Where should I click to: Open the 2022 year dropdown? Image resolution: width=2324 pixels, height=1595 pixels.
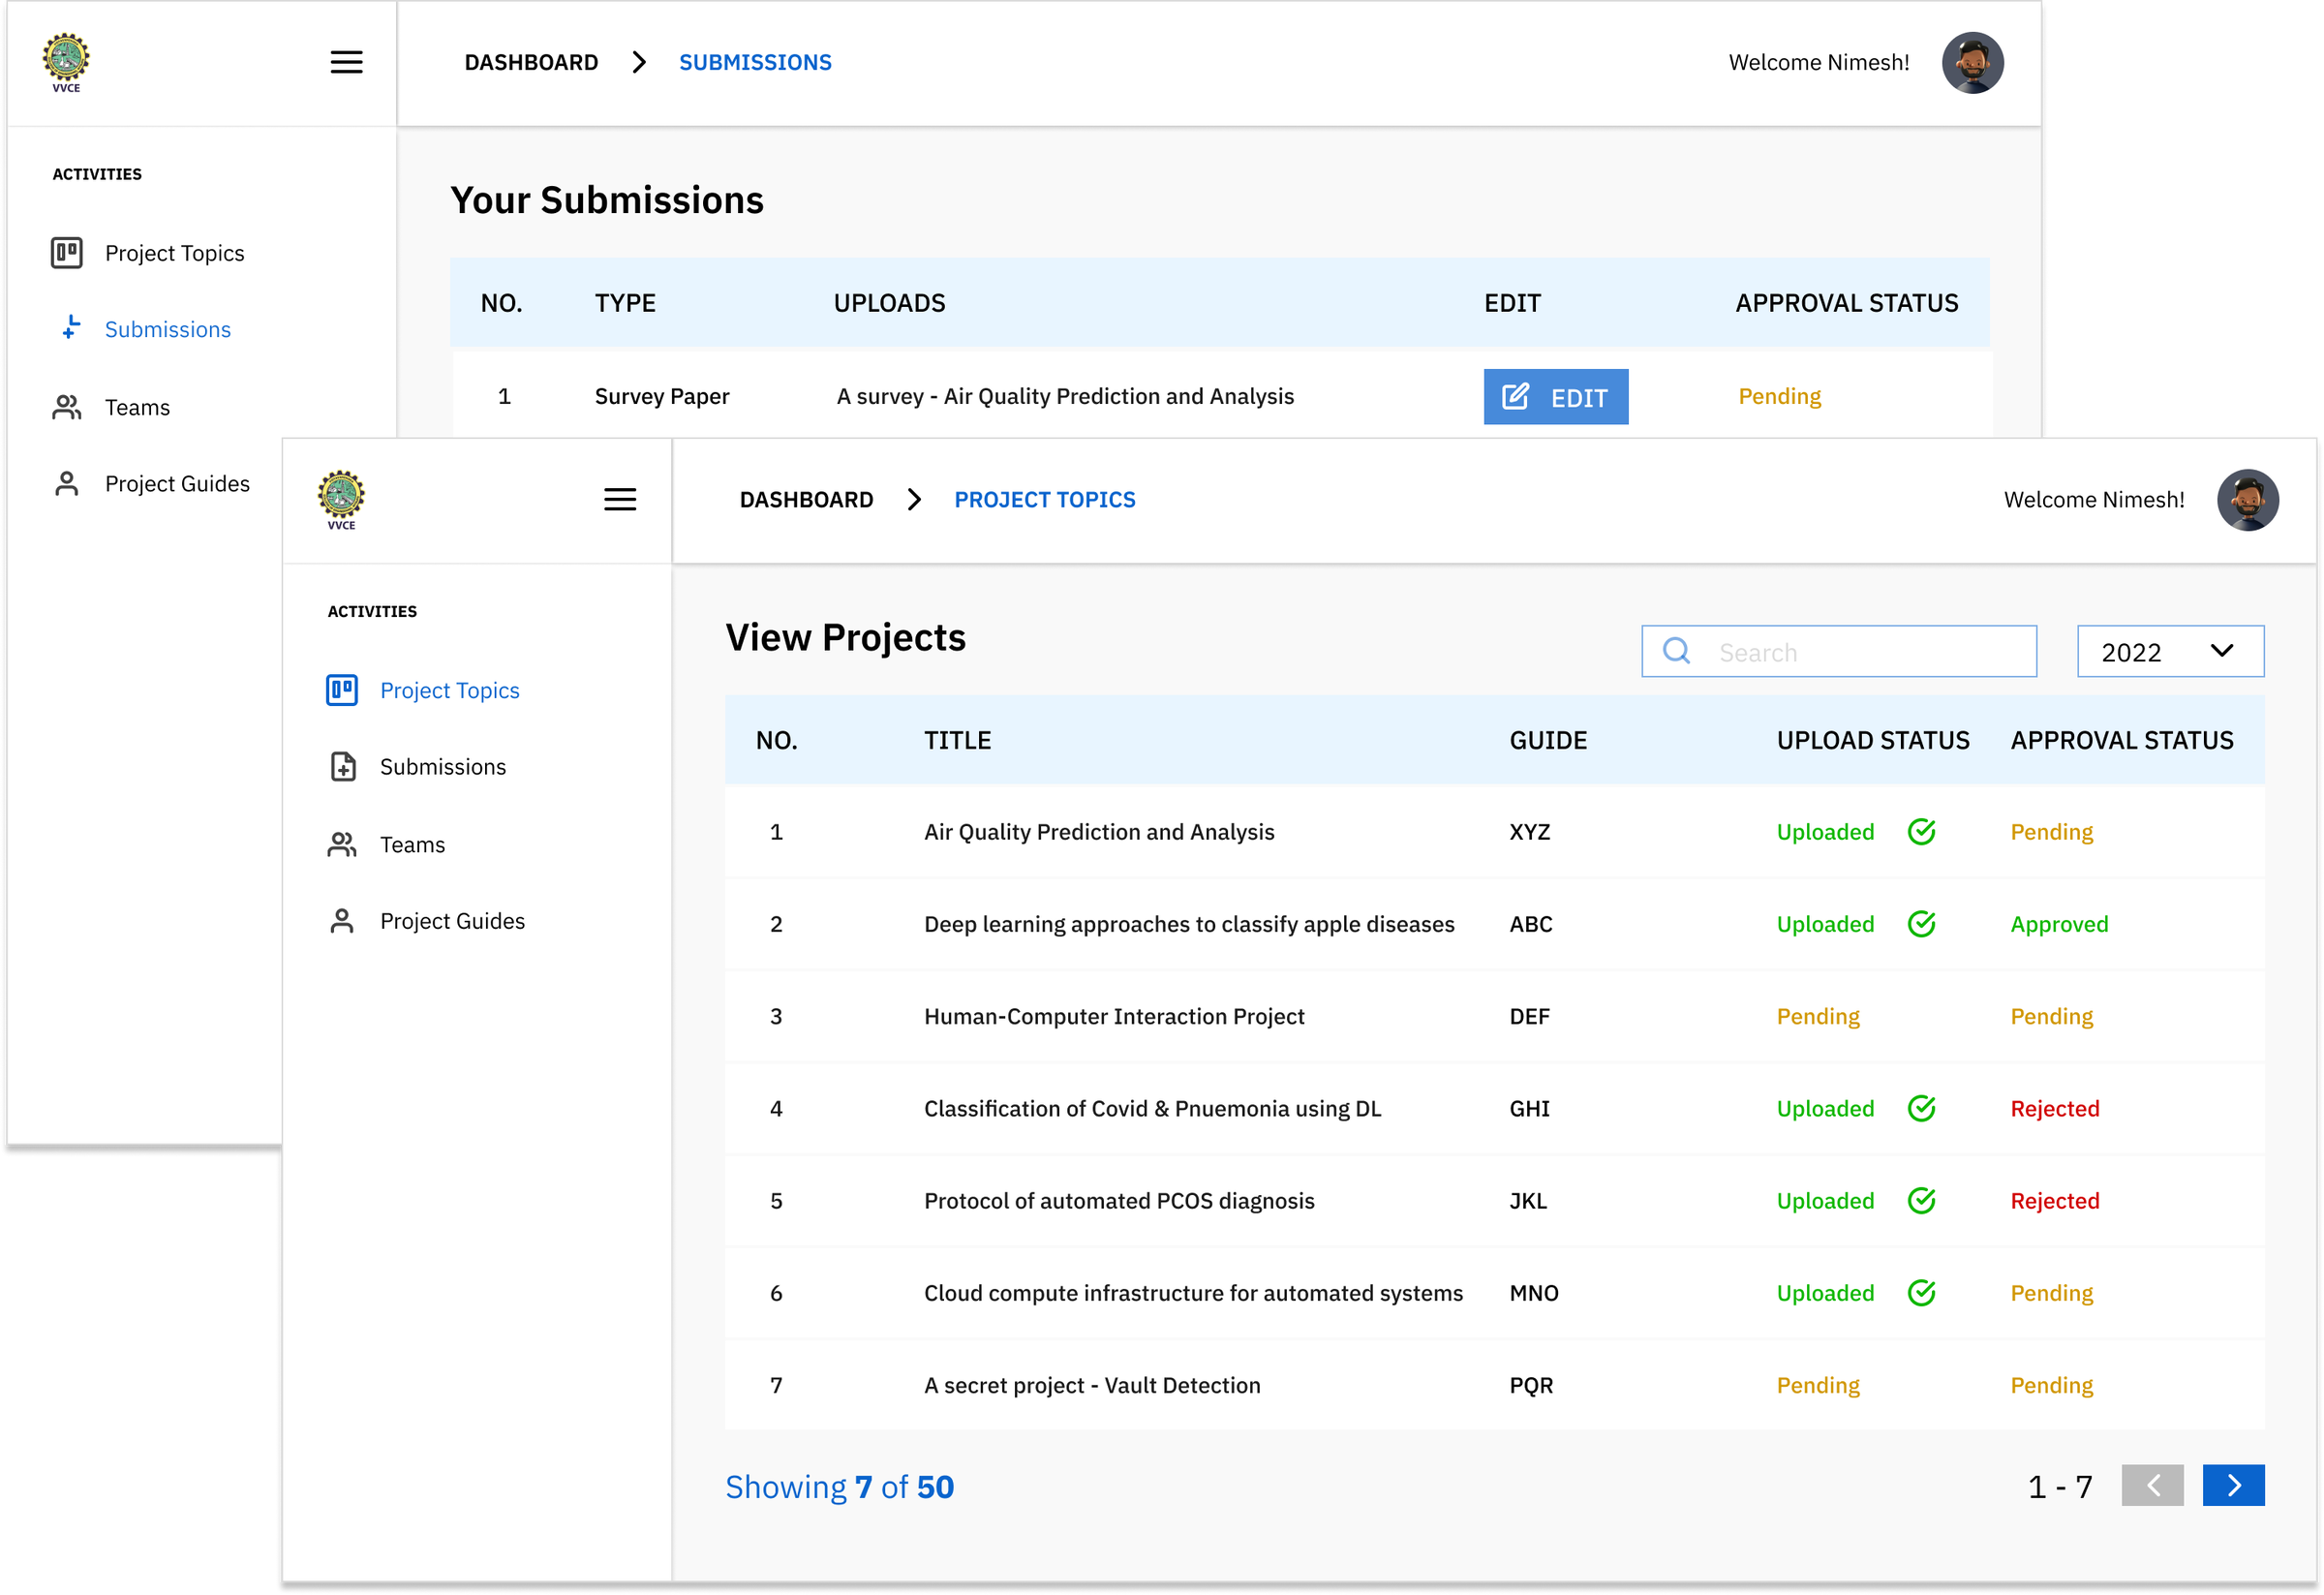(2169, 651)
